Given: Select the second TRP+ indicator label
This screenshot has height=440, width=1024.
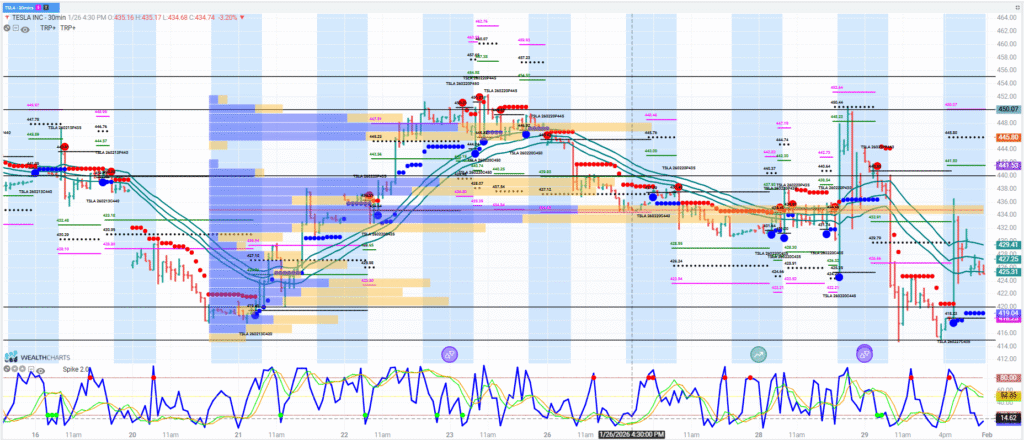Looking at the screenshot, I should [67, 28].
